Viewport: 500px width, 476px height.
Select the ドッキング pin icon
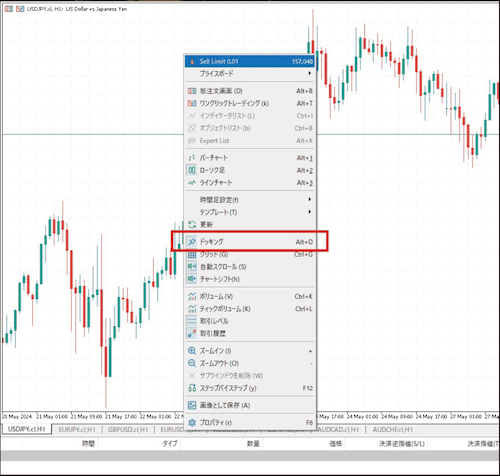point(192,242)
